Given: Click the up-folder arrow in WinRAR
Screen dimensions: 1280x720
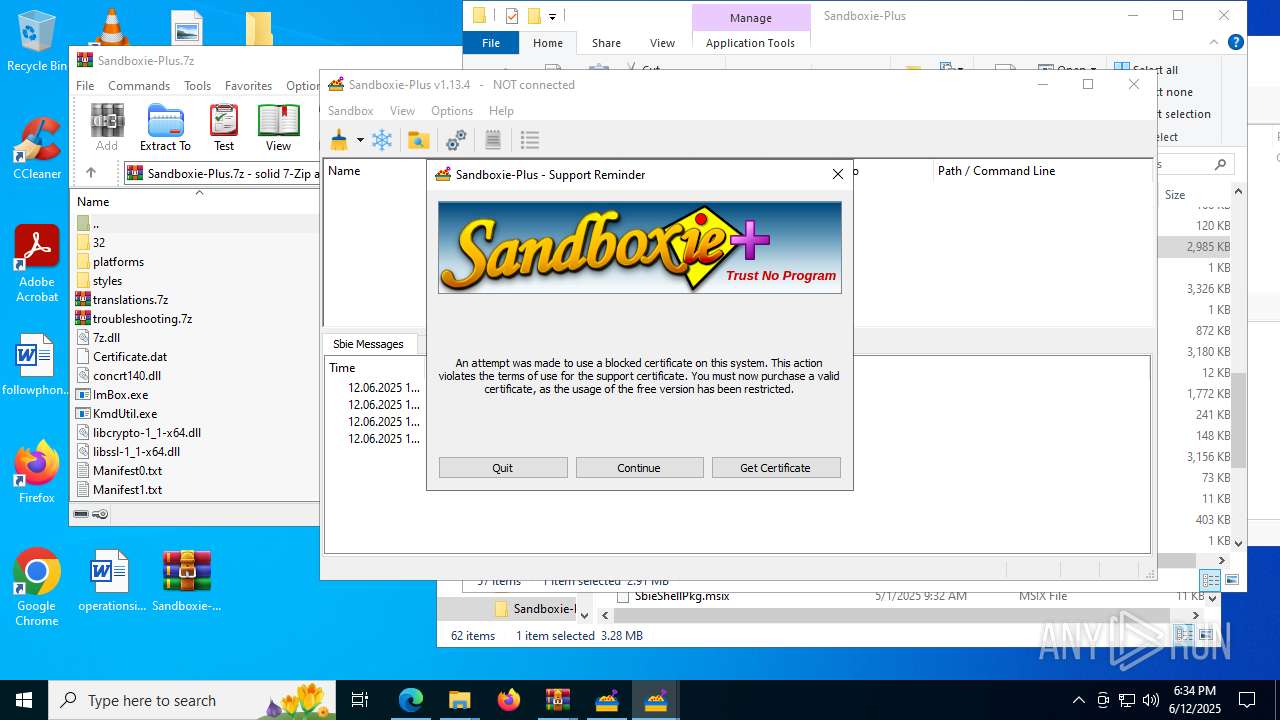Looking at the screenshot, I should click(91, 173).
